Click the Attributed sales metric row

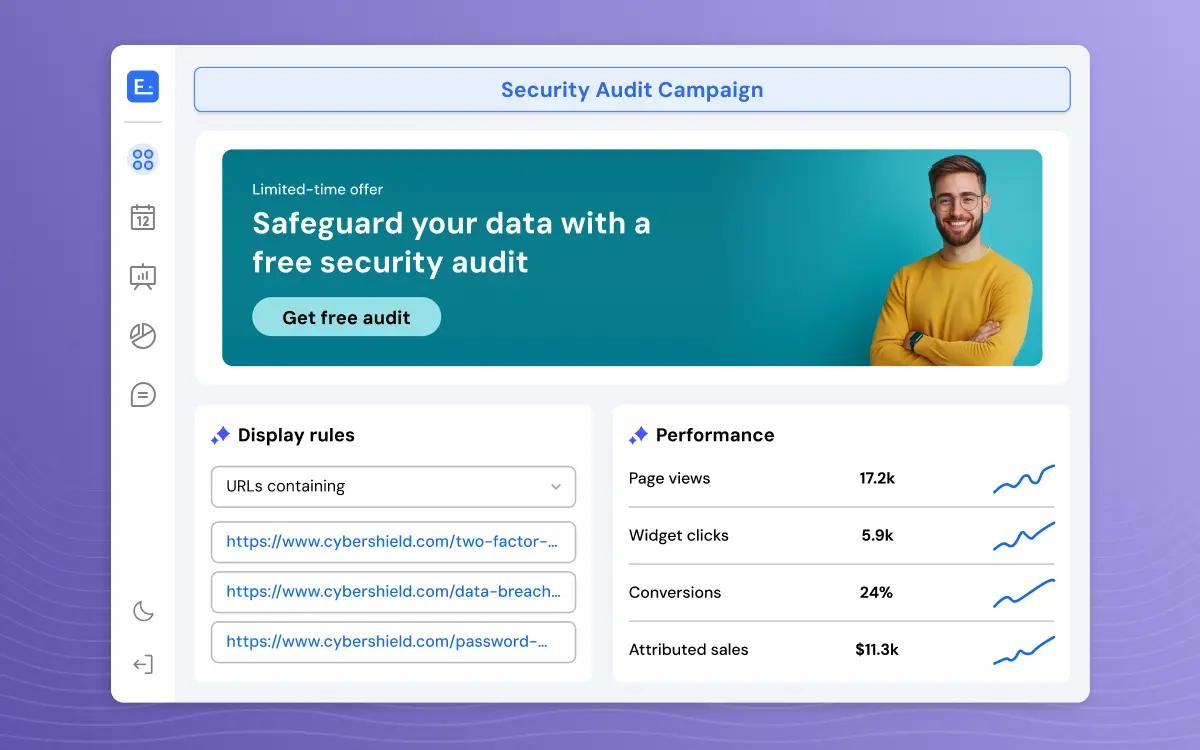click(840, 650)
